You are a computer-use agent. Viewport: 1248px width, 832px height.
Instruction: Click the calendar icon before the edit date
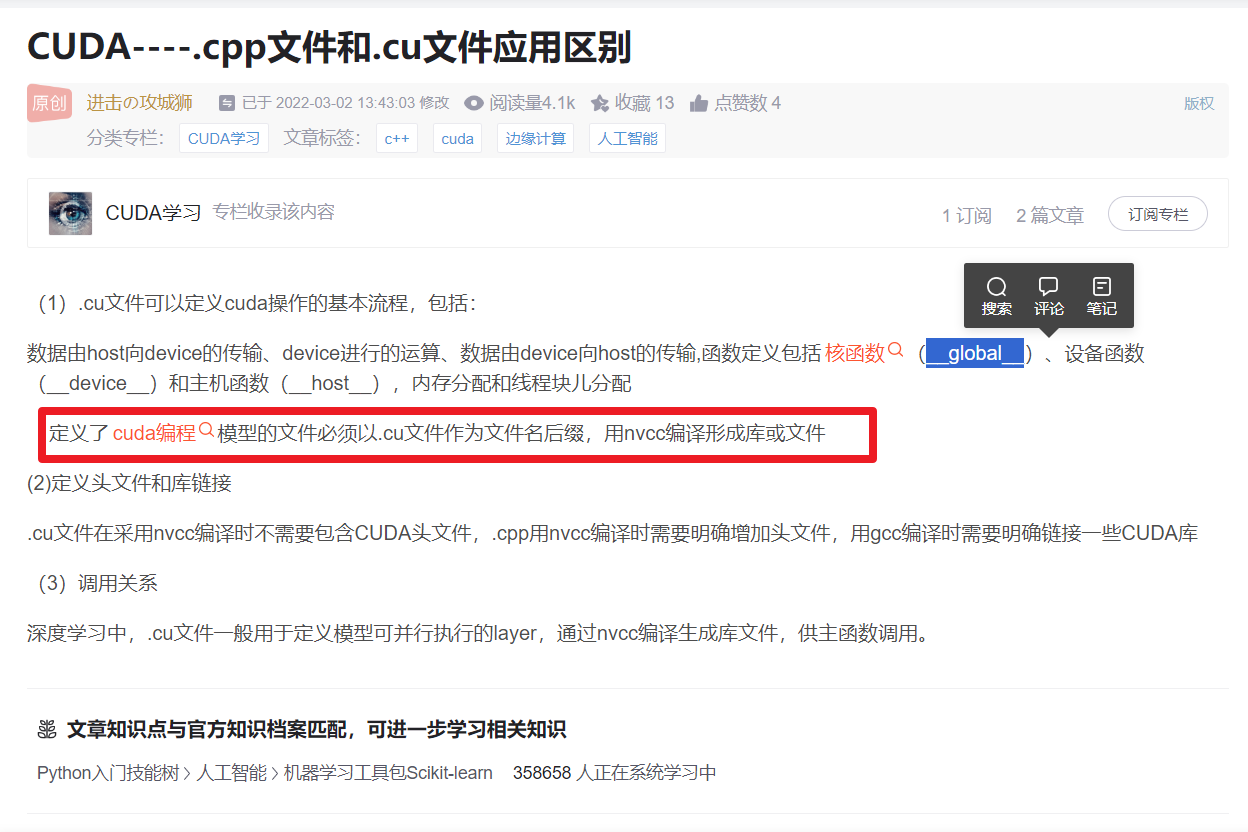click(x=227, y=102)
